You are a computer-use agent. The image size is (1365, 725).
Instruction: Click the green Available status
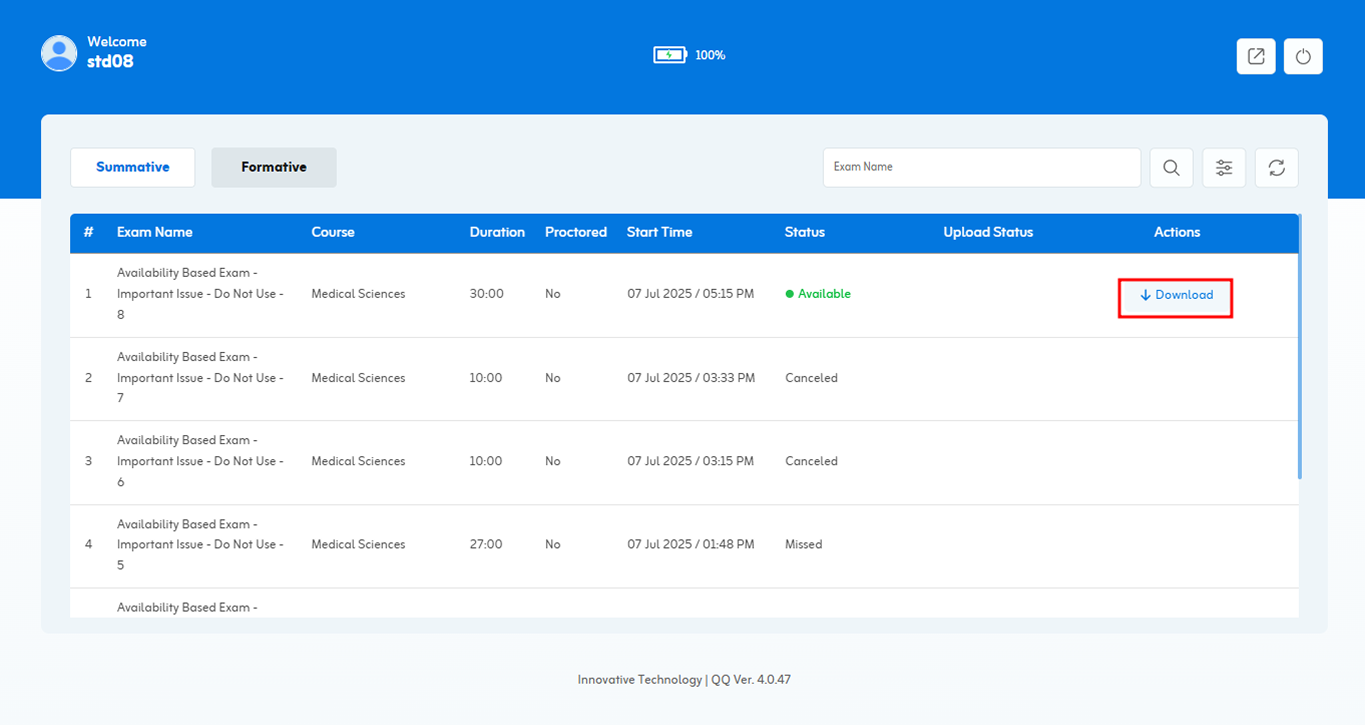coord(818,294)
